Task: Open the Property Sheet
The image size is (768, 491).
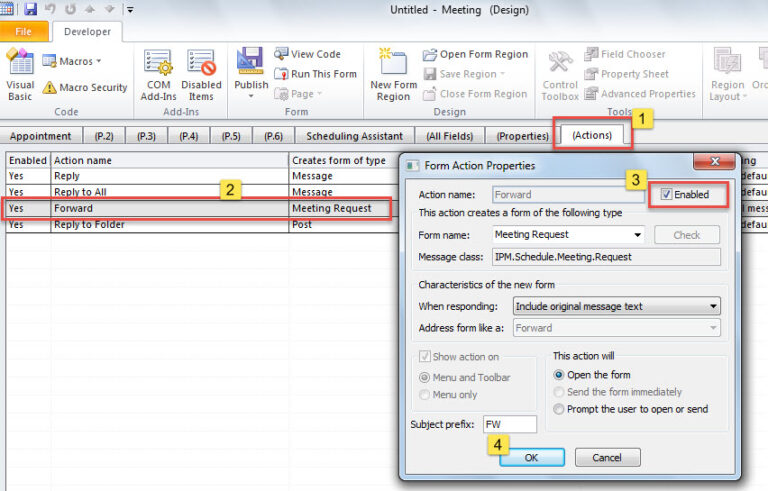Action: [626, 74]
